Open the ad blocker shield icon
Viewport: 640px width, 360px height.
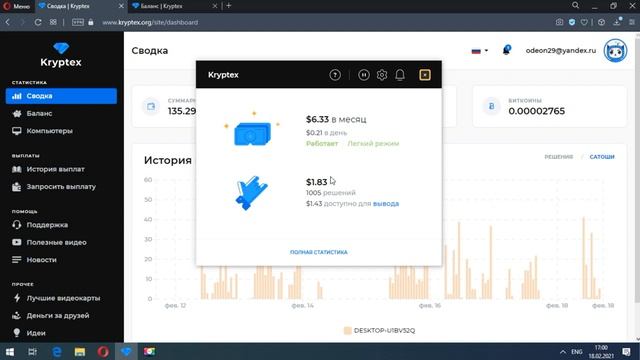pos(572,22)
